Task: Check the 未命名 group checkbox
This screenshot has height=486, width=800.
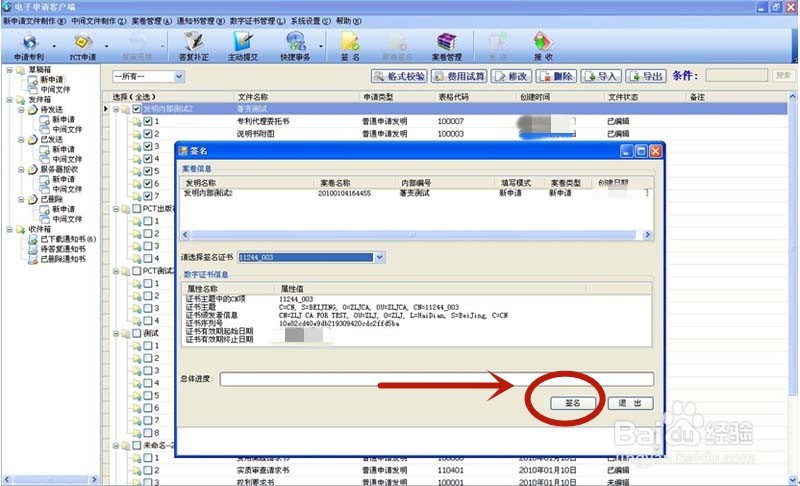Action: point(137,445)
